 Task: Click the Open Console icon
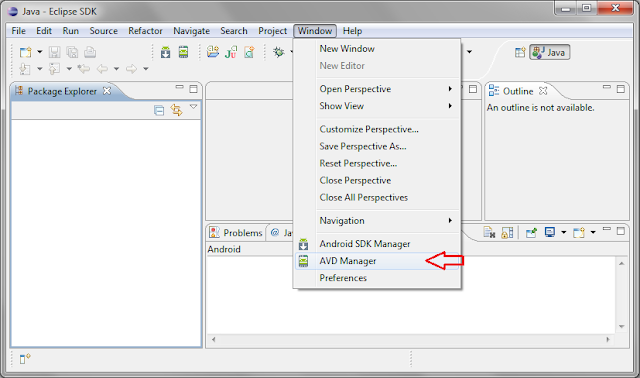point(579,233)
